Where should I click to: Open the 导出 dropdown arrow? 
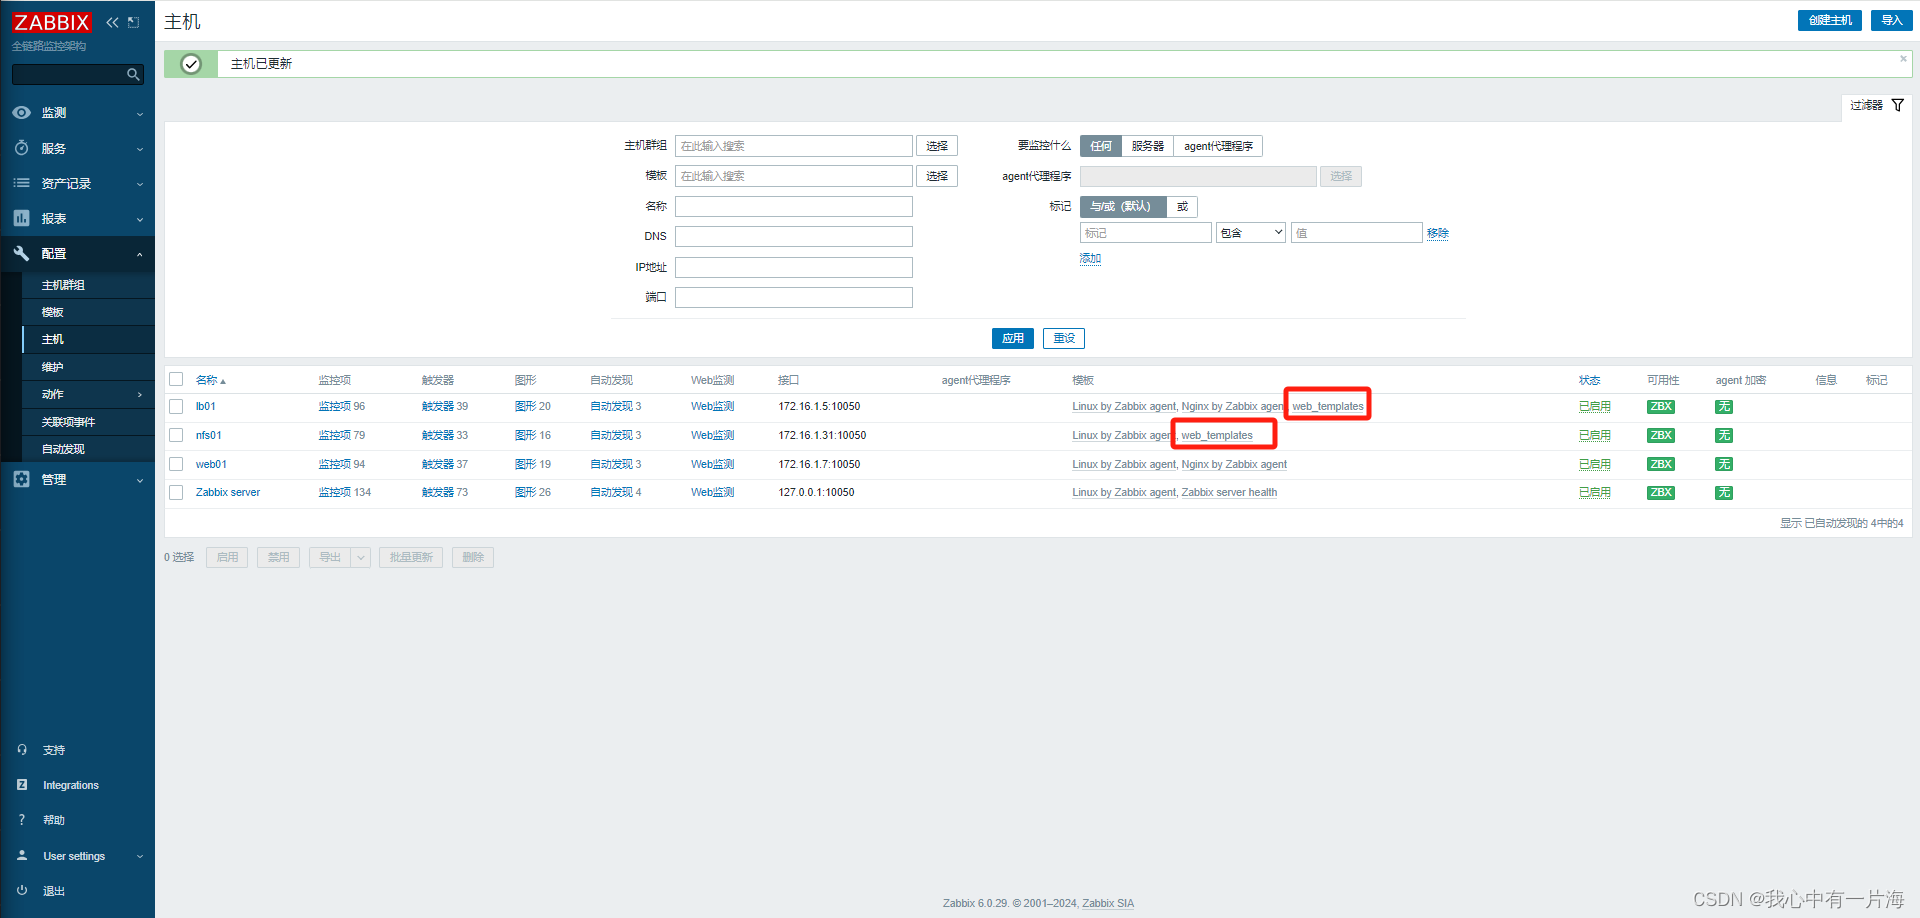[361, 557]
